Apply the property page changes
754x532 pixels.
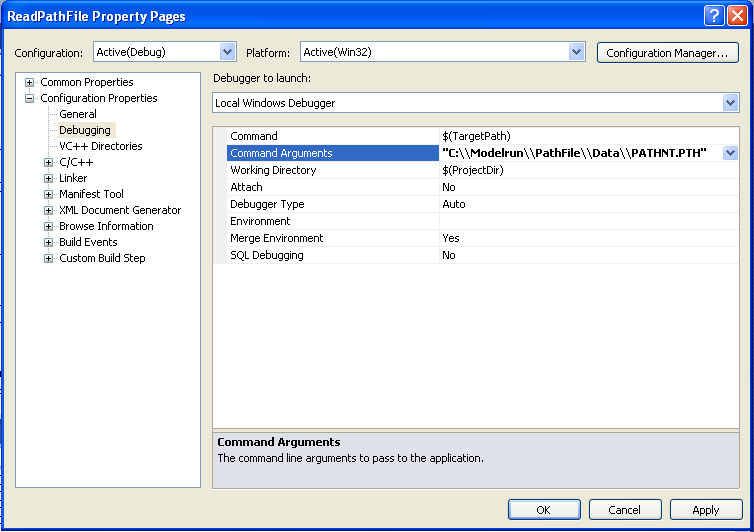click(x=706, y=510)
